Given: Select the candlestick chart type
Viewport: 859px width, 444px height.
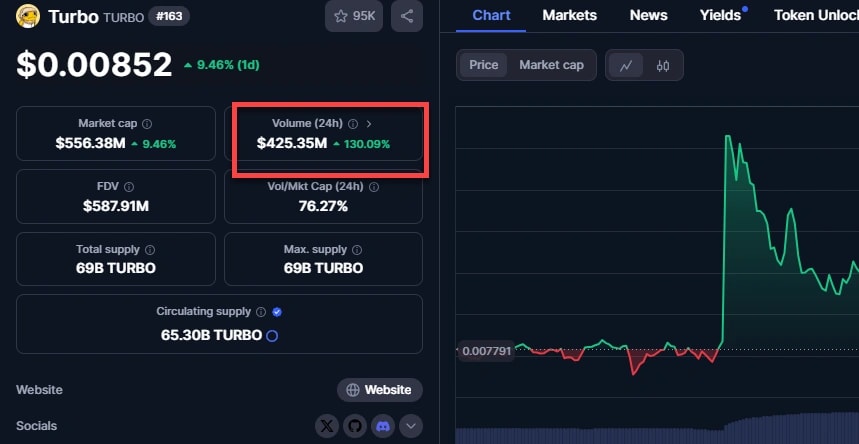Looking at the screenshot, I should pos(663,66).
